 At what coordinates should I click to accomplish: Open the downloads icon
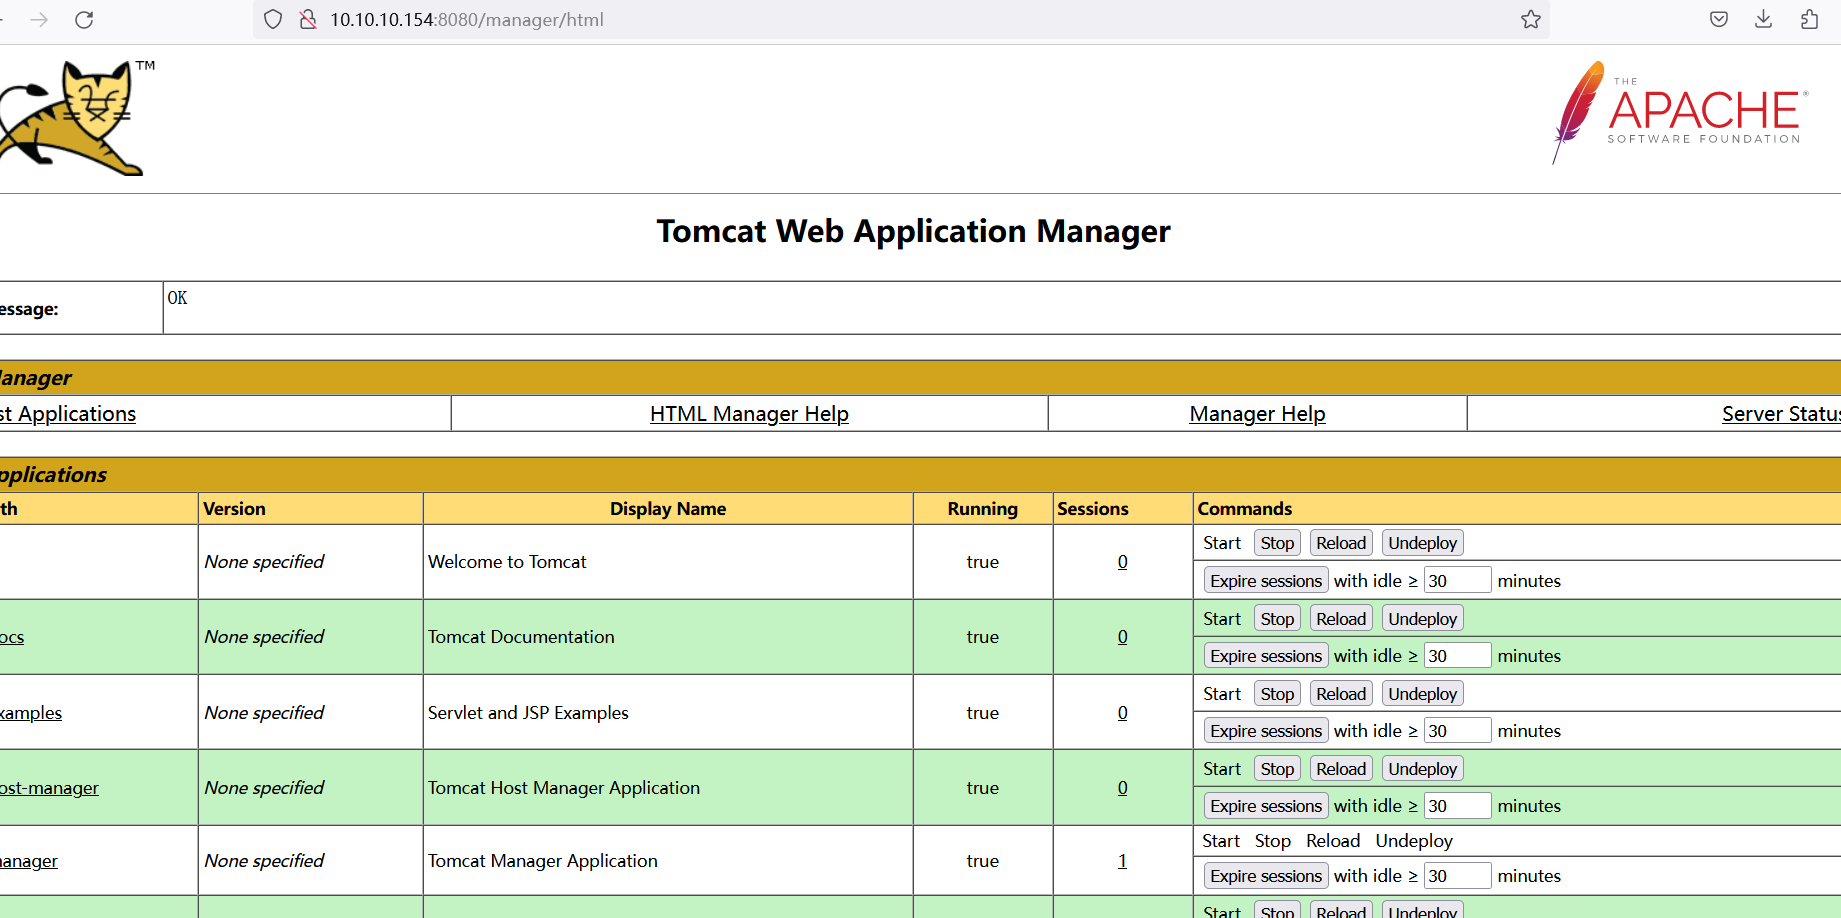point(1764,20)
